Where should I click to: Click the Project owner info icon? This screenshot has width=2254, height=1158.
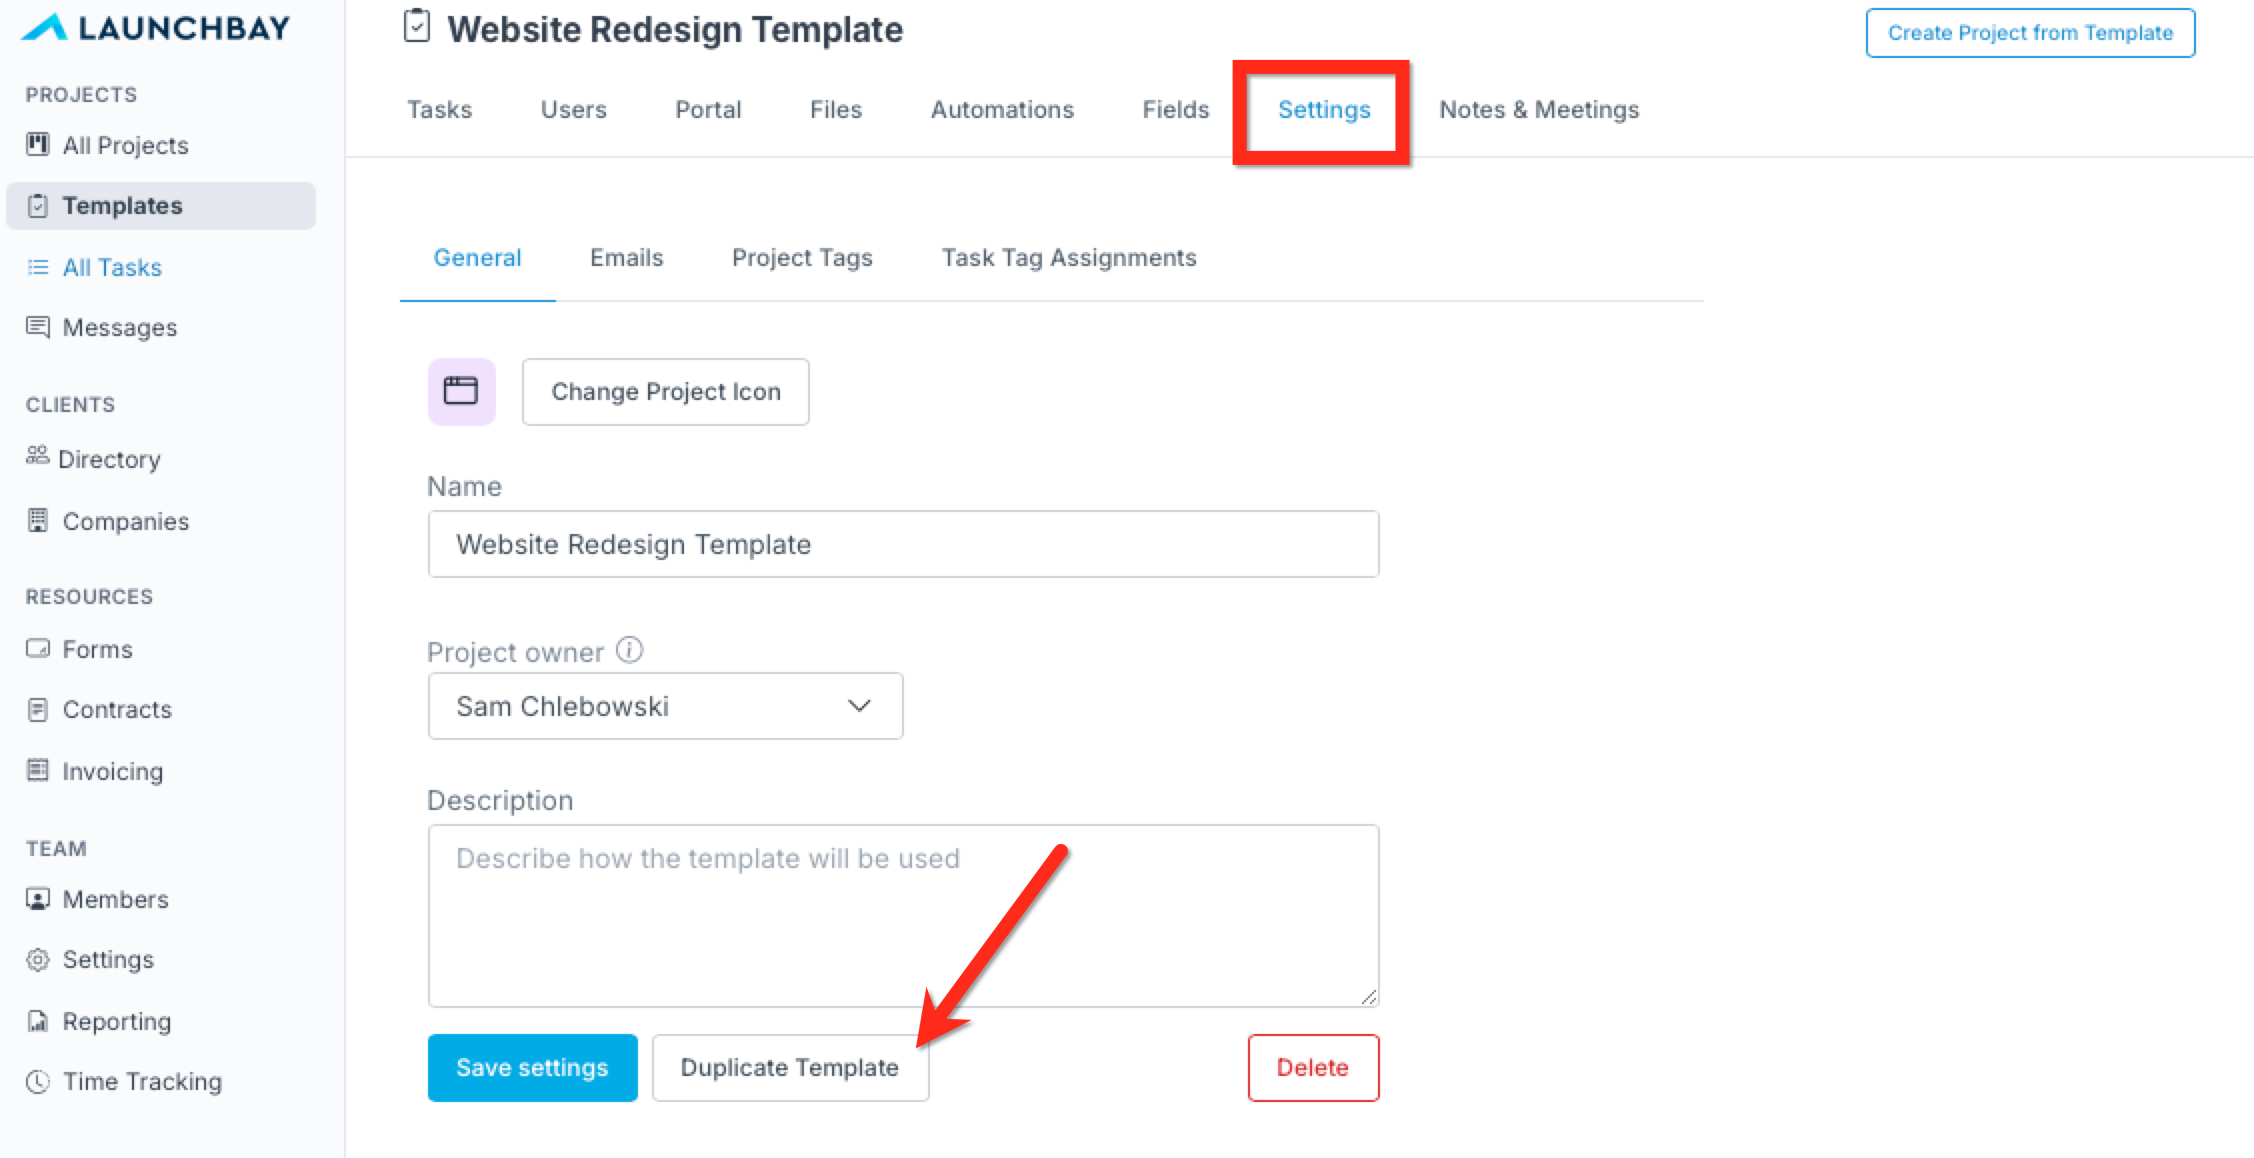(629, 650)
